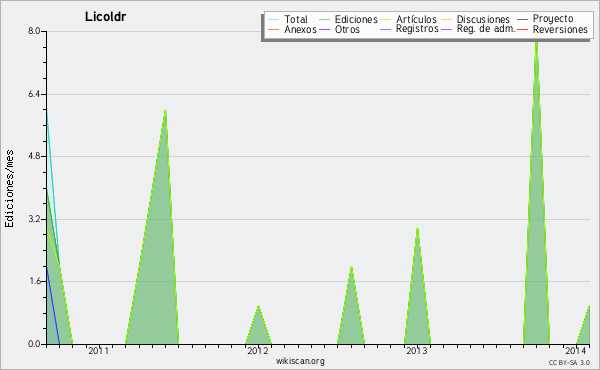Screen dimensions: 600x370
Task: Click the green Ediciones legend line
Action: (324, 19)
